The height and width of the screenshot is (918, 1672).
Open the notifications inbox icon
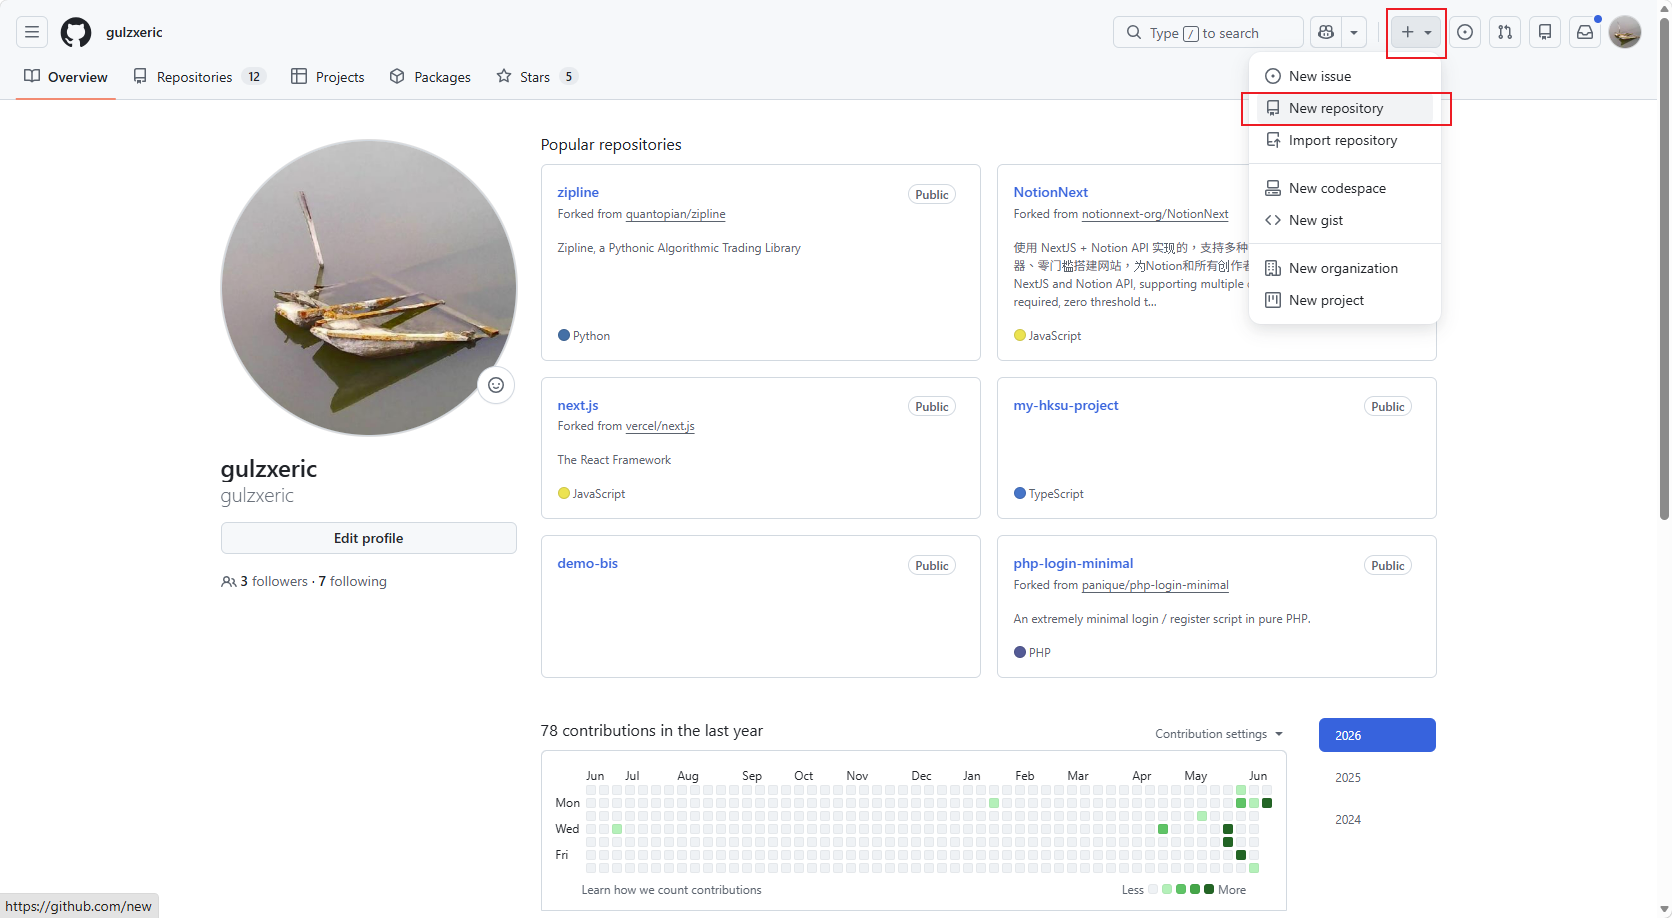click(1585, 32)
